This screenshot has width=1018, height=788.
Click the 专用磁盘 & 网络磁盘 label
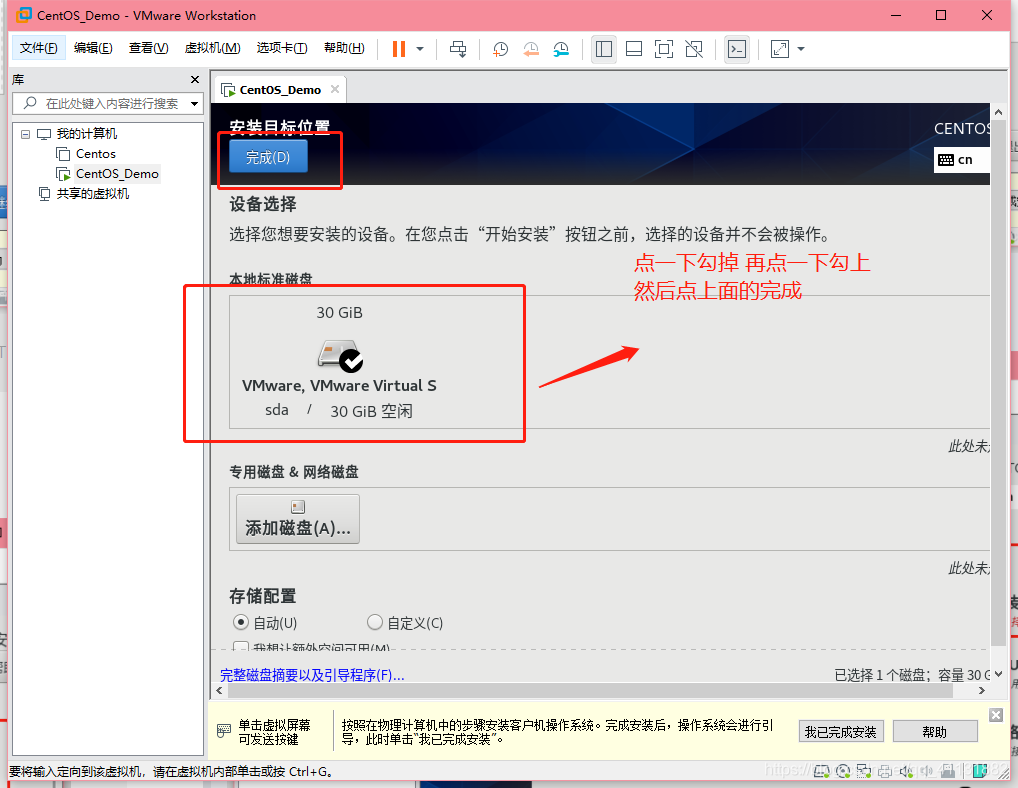coord(293,472)
